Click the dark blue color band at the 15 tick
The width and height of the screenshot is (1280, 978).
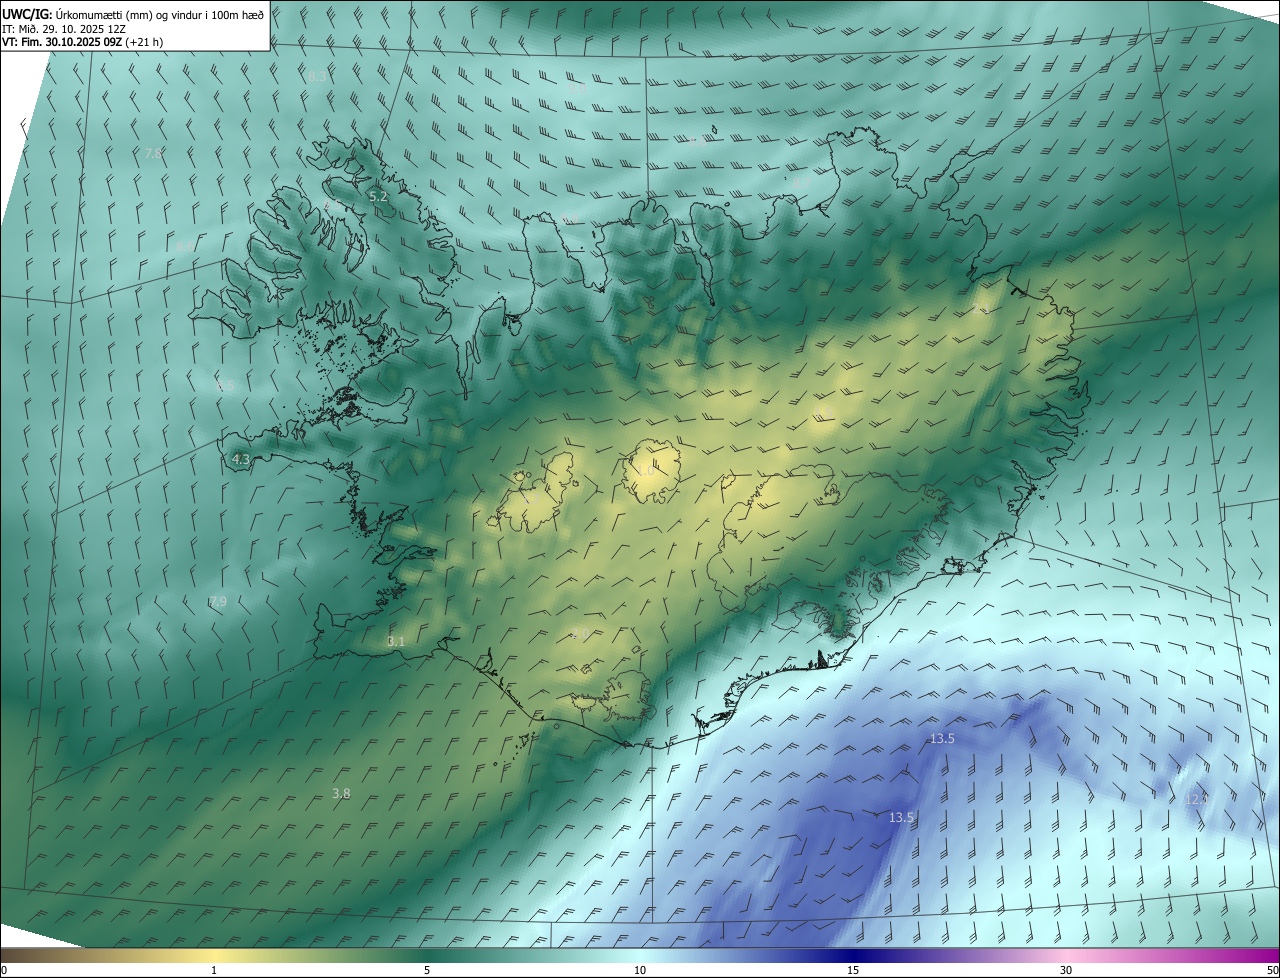tap(853, 955)
